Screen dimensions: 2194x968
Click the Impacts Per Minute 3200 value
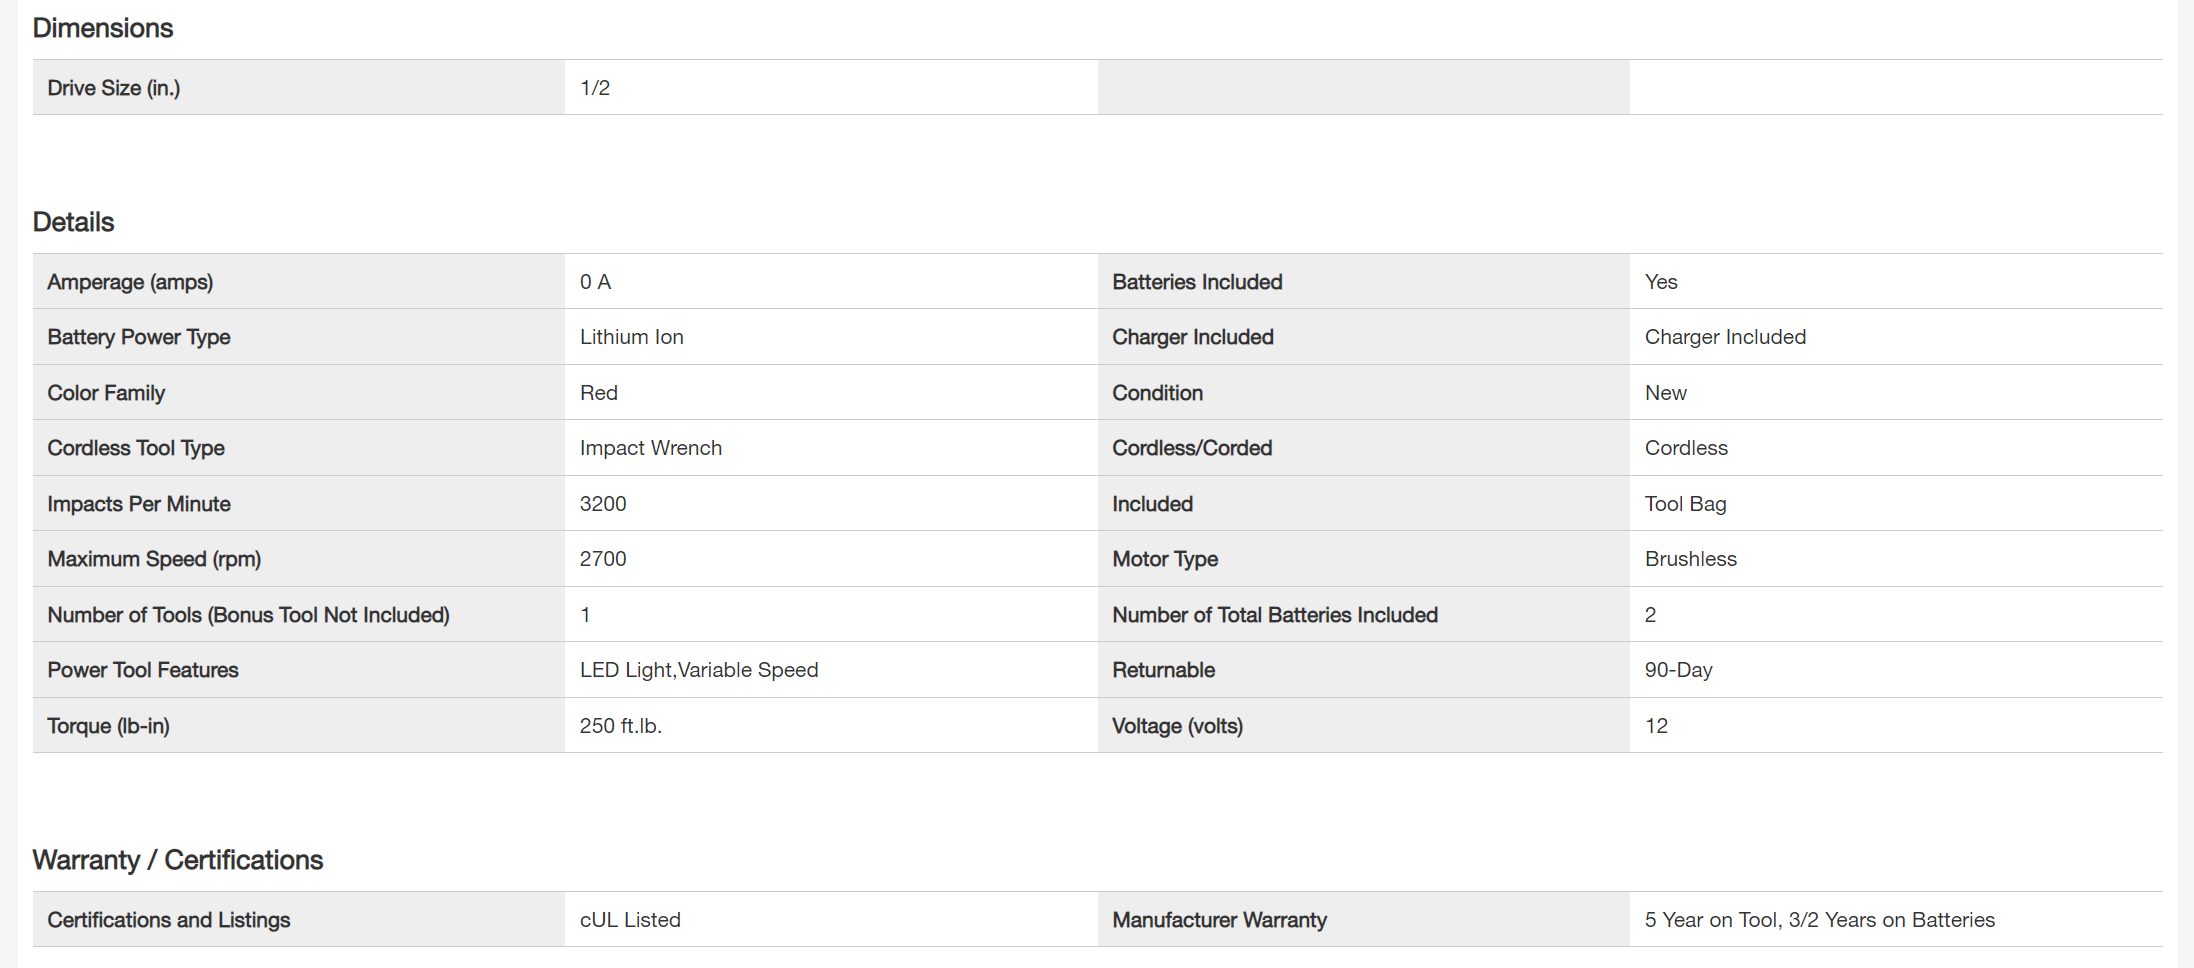pos(603,504)
